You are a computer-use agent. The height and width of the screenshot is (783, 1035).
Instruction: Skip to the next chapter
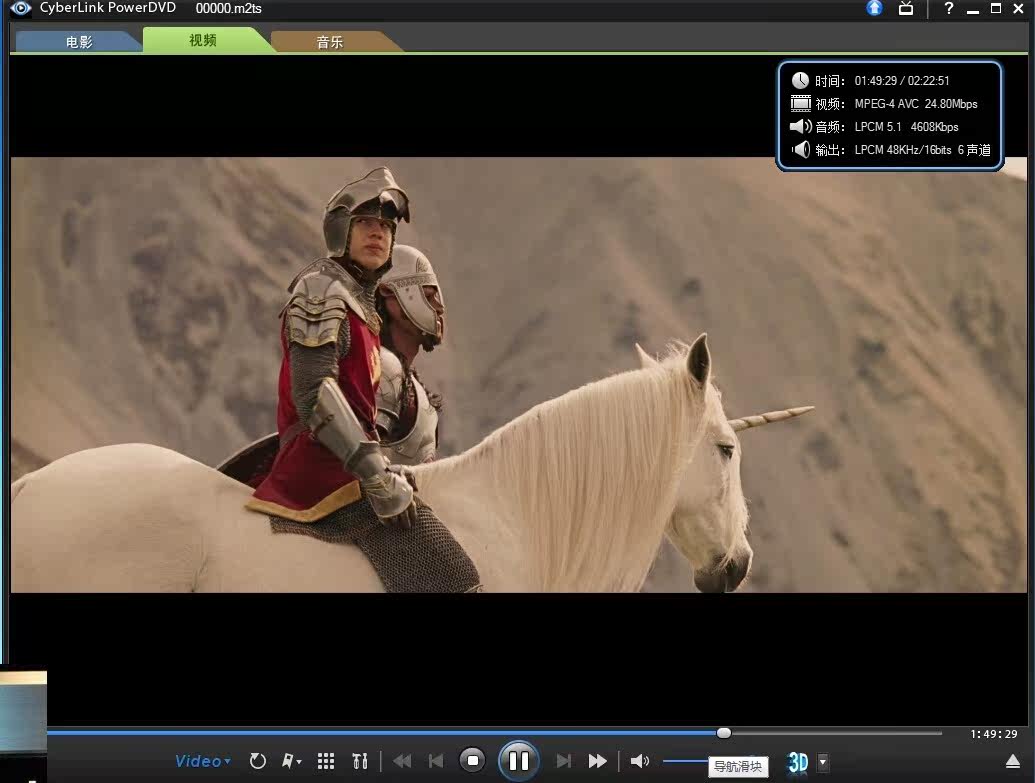[563, 761]
